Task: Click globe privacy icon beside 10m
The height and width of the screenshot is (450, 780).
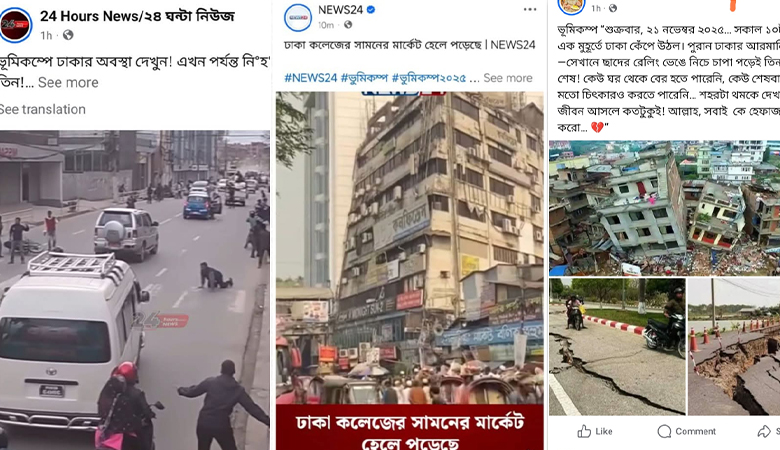Action: [x=348, y=24]
